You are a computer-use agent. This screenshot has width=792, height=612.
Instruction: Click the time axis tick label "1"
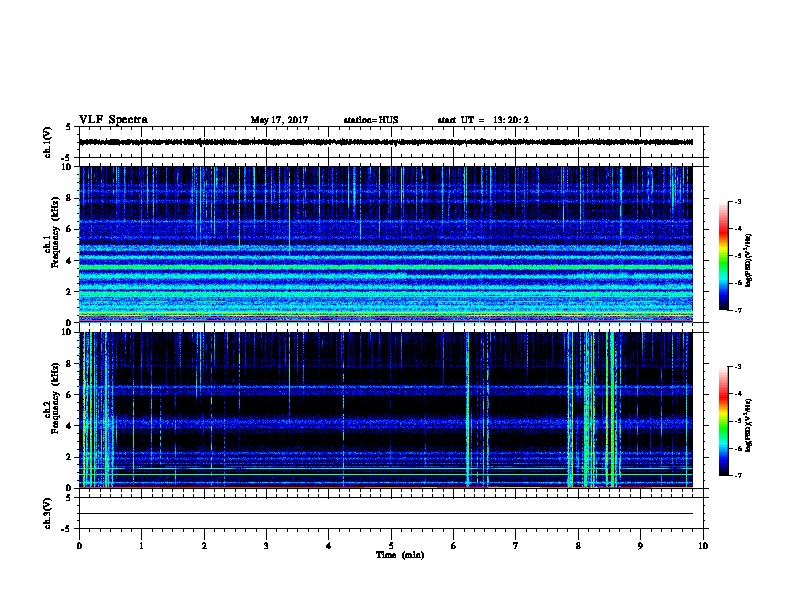coord(142,546)
